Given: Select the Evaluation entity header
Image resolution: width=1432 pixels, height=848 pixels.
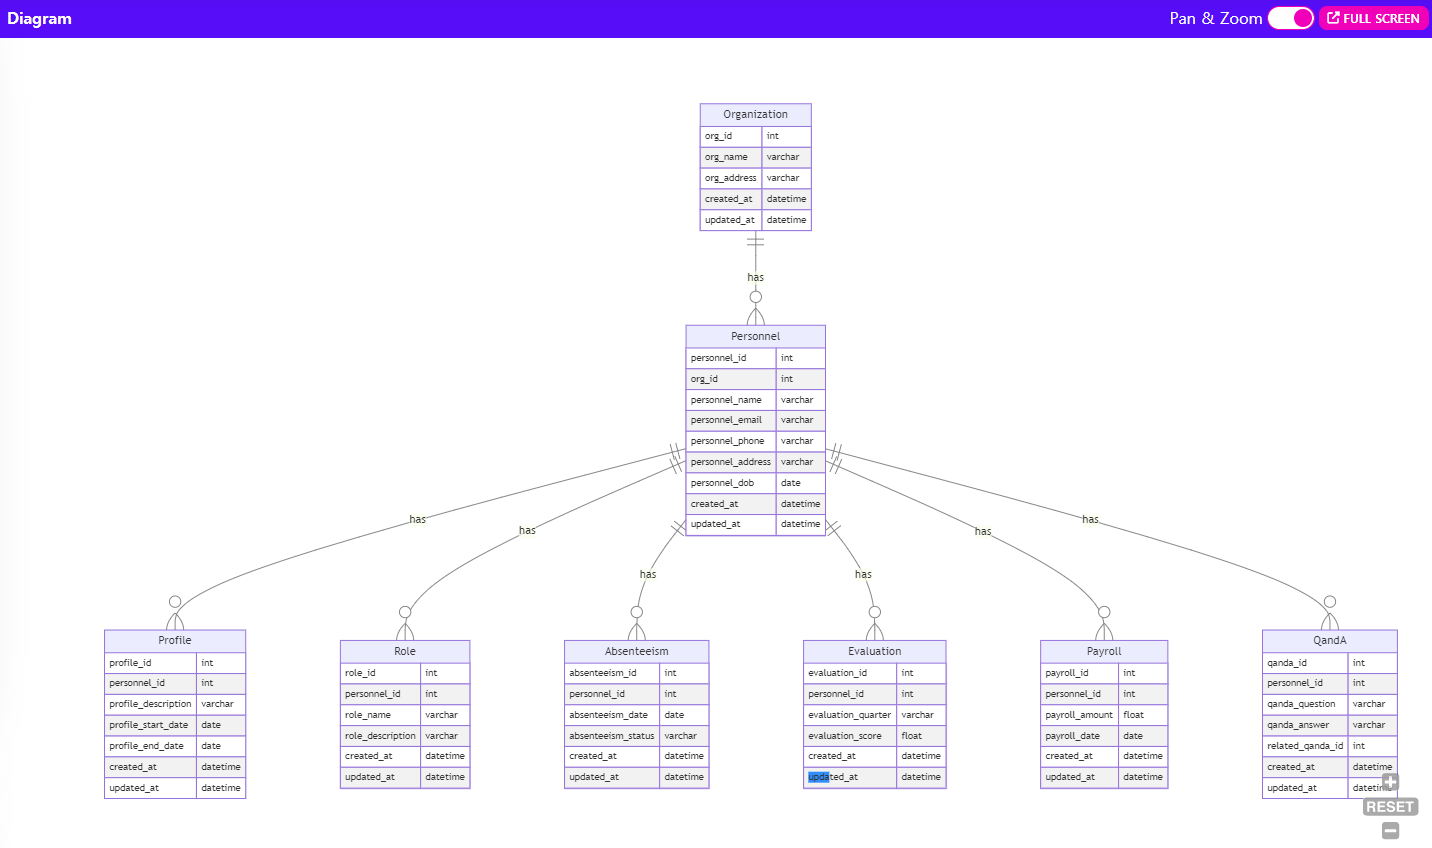Looking at the screenshot, I should coord(874,651).
